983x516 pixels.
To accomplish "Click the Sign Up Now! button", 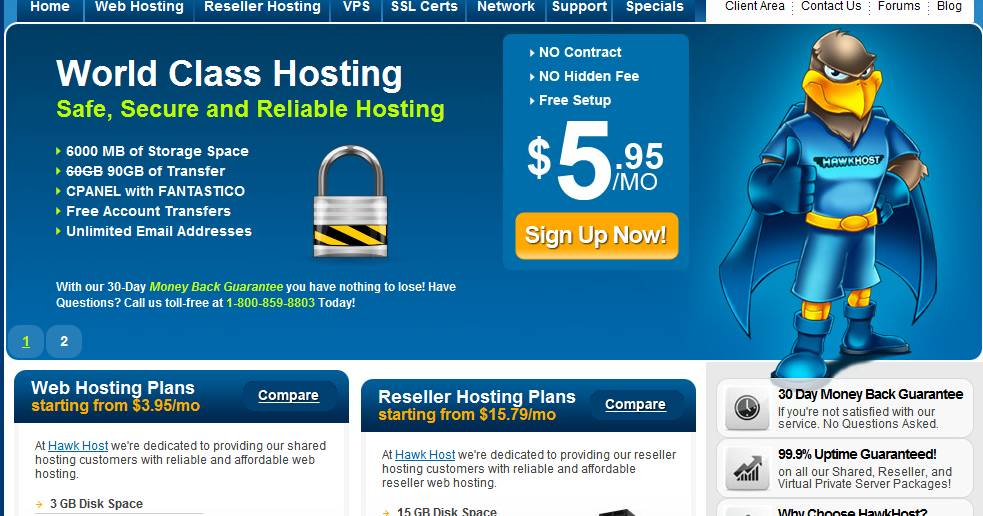I will tap(596, 236).
